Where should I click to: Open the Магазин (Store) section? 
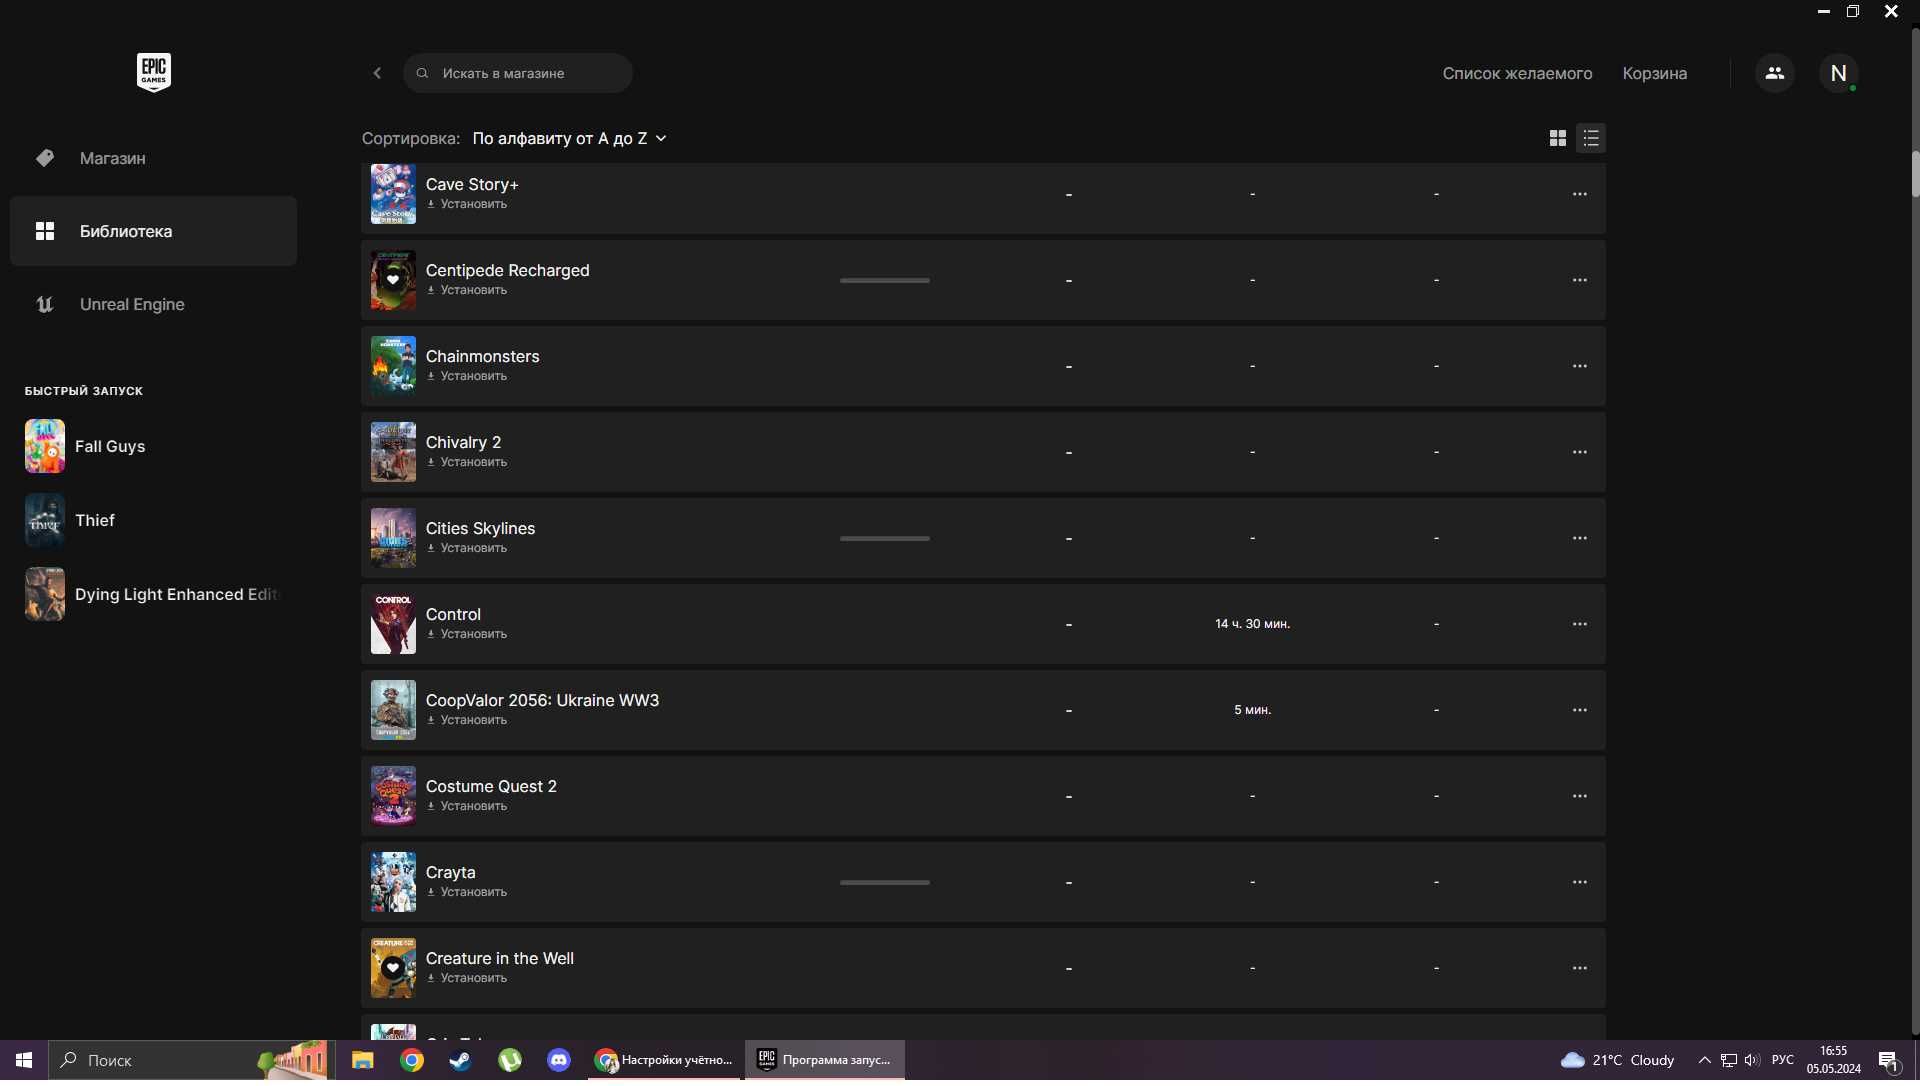click(112, 158)
